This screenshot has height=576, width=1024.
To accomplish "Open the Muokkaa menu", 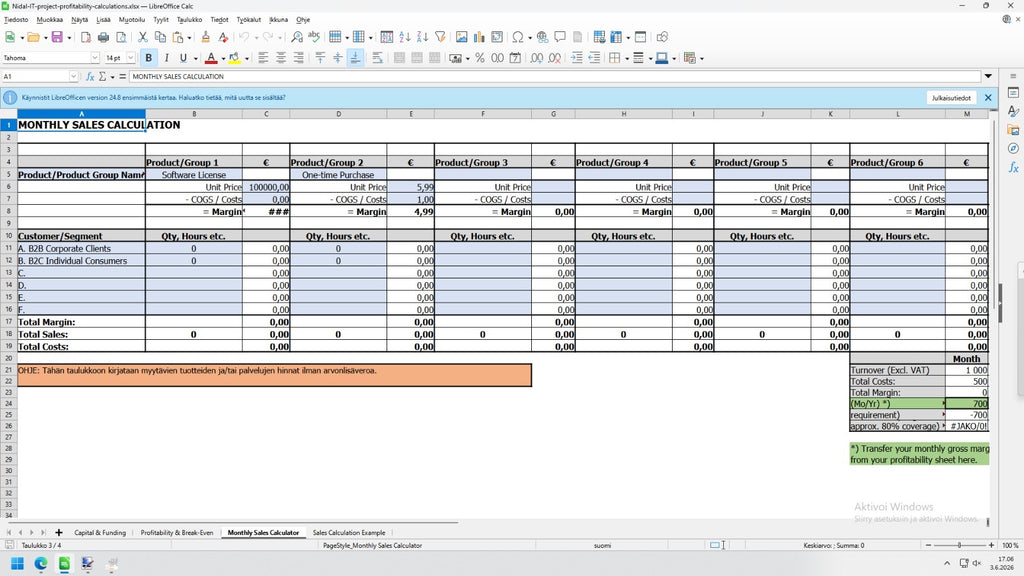I will [50, 20].
